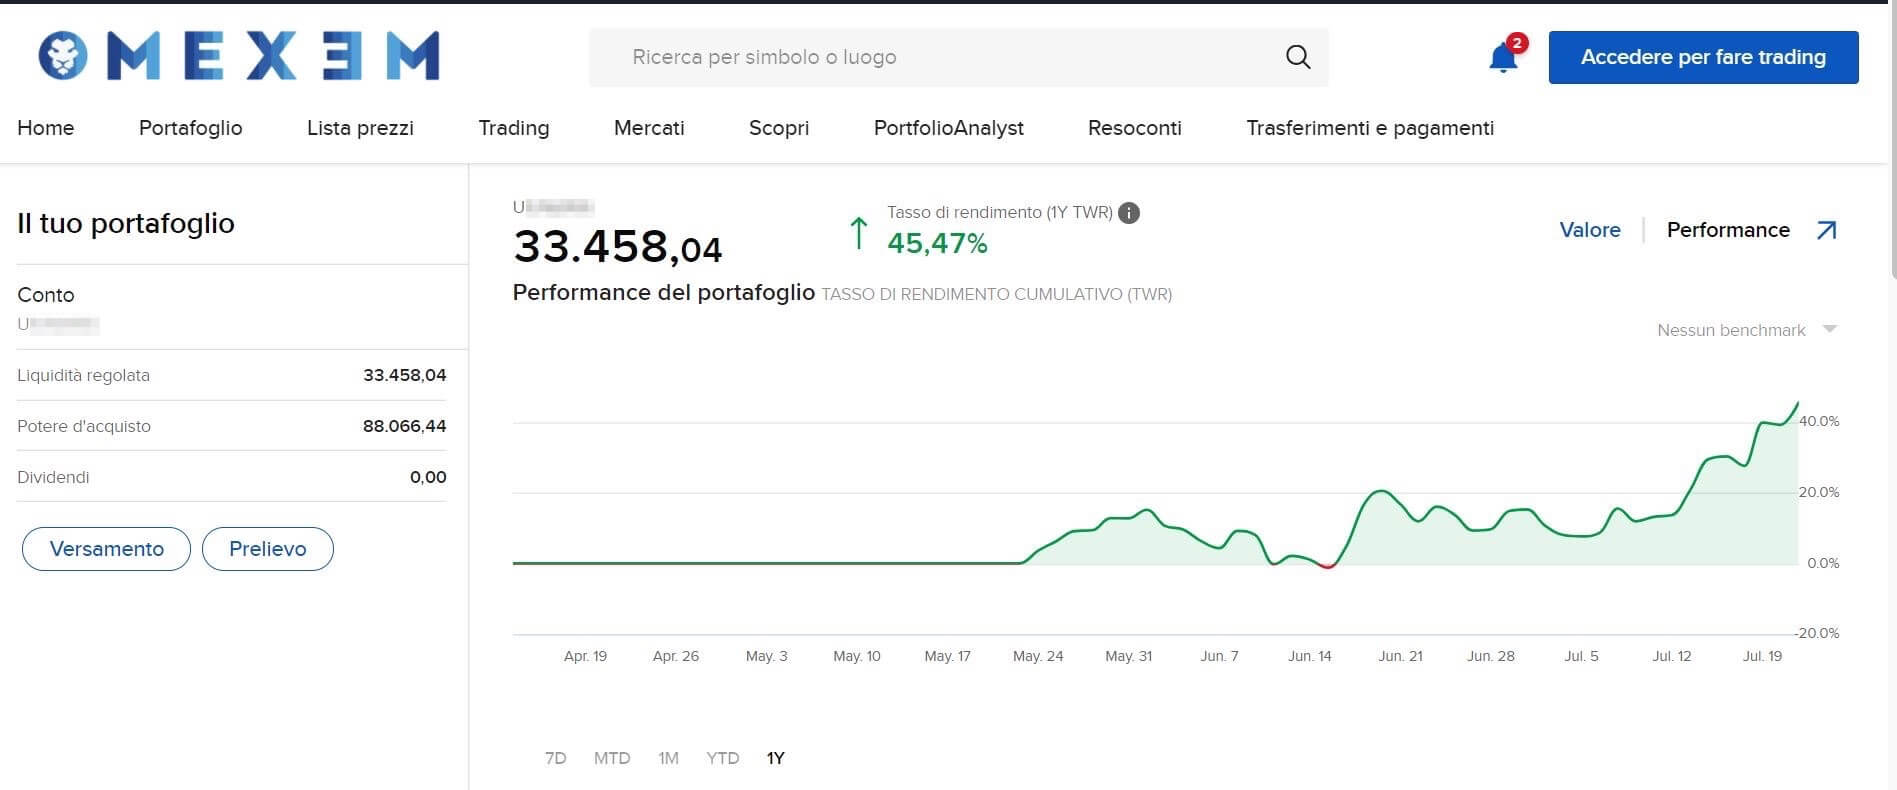
Task: Click the Prelievo button
Action: (267, 549)
